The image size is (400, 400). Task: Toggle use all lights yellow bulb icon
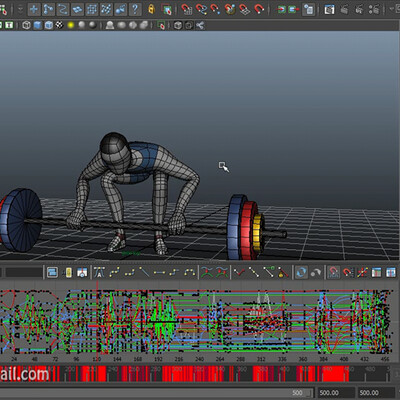pos(71,25)
